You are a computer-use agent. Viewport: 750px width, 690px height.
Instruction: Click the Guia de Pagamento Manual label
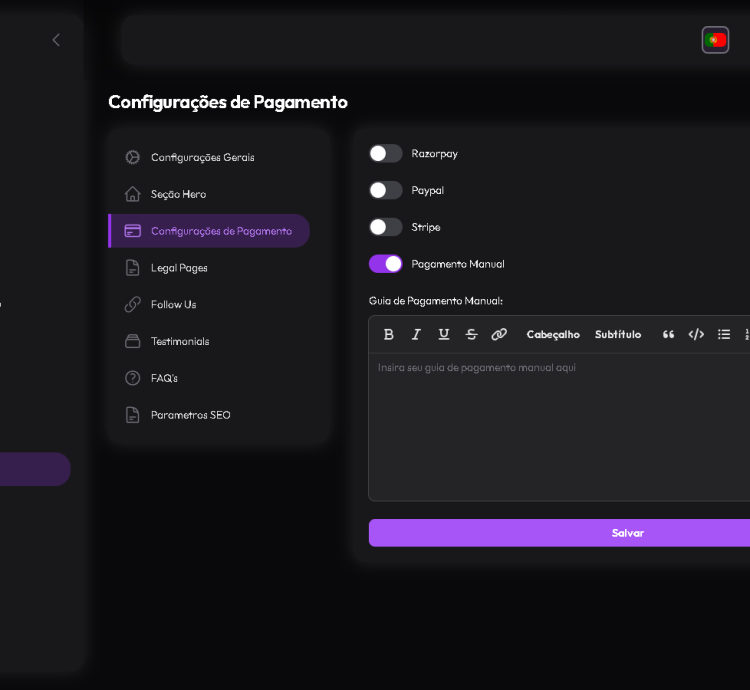435,301
